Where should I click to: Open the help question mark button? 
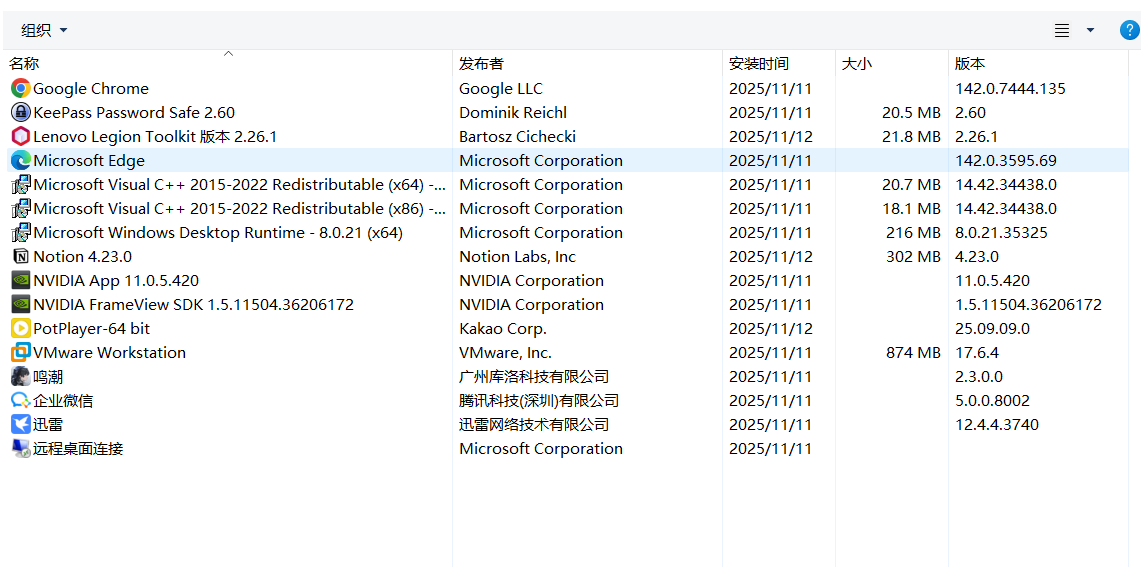(1129, 30)
